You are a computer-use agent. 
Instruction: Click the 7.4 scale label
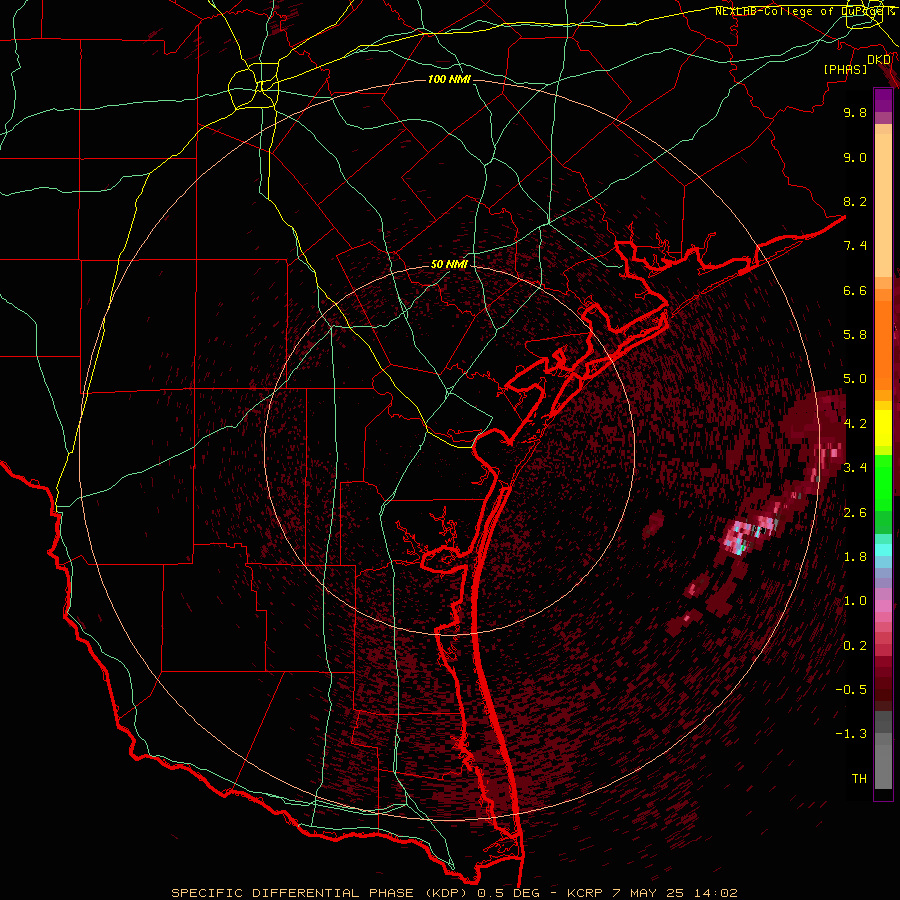[x=855, y=246]
